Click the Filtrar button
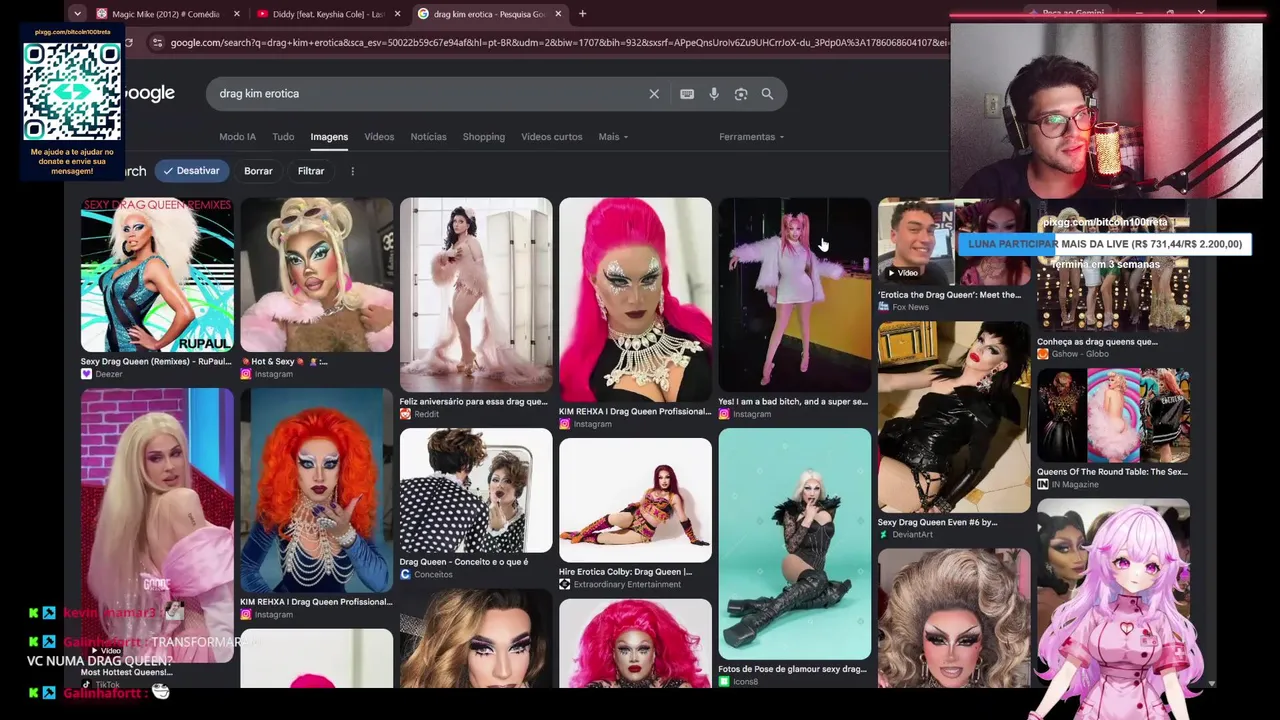This screenshot has width=1280, height=720. (x=311, y=171)
